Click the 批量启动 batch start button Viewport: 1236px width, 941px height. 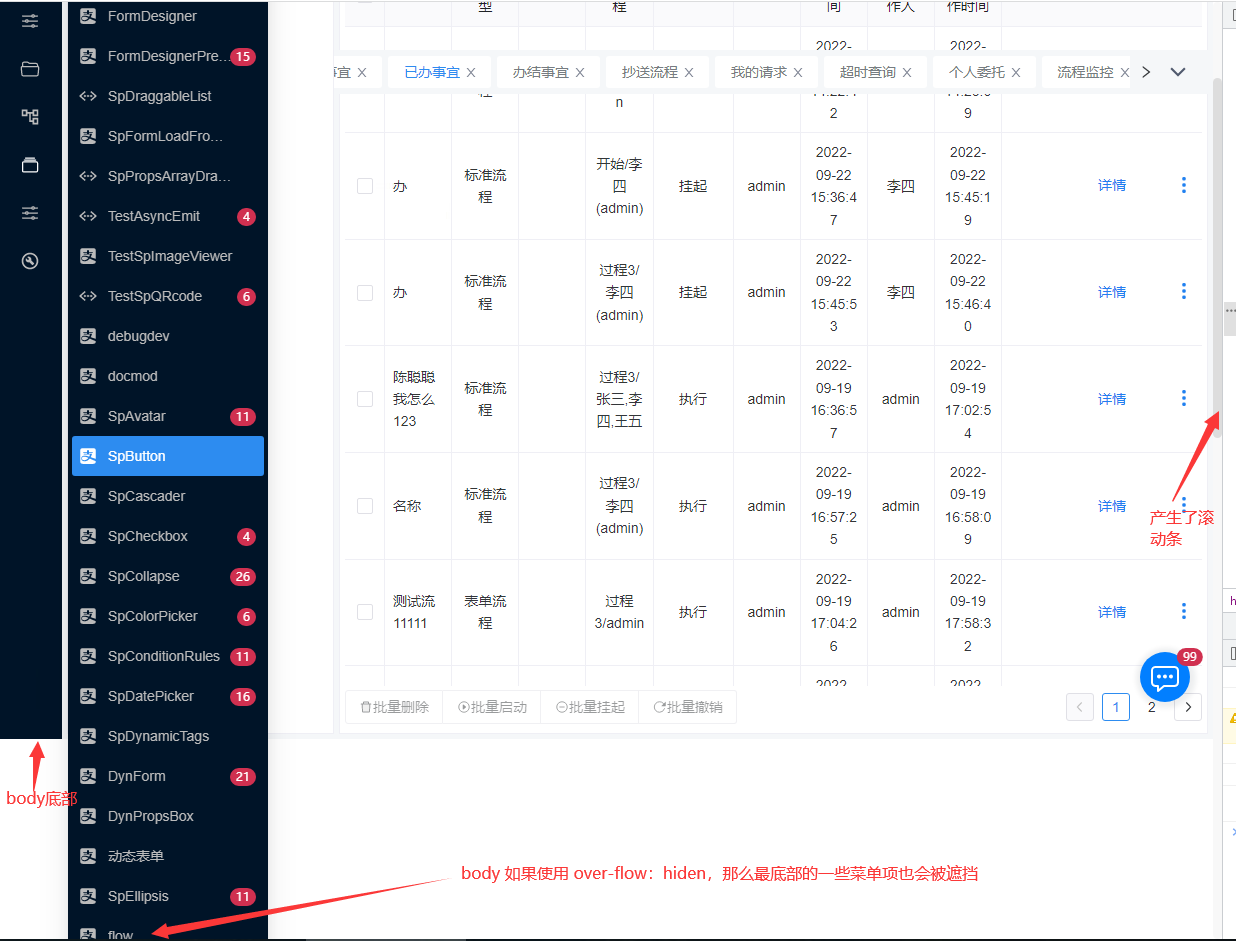click(x=492, y=707)
